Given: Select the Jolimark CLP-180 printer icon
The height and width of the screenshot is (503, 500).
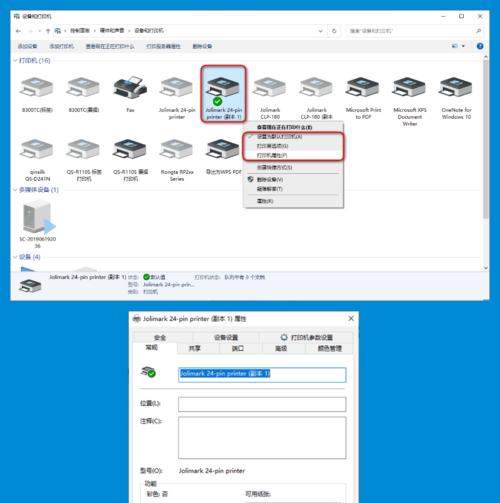Looking at the screenshot, I should pyautogui.click(x=270, y=88).
